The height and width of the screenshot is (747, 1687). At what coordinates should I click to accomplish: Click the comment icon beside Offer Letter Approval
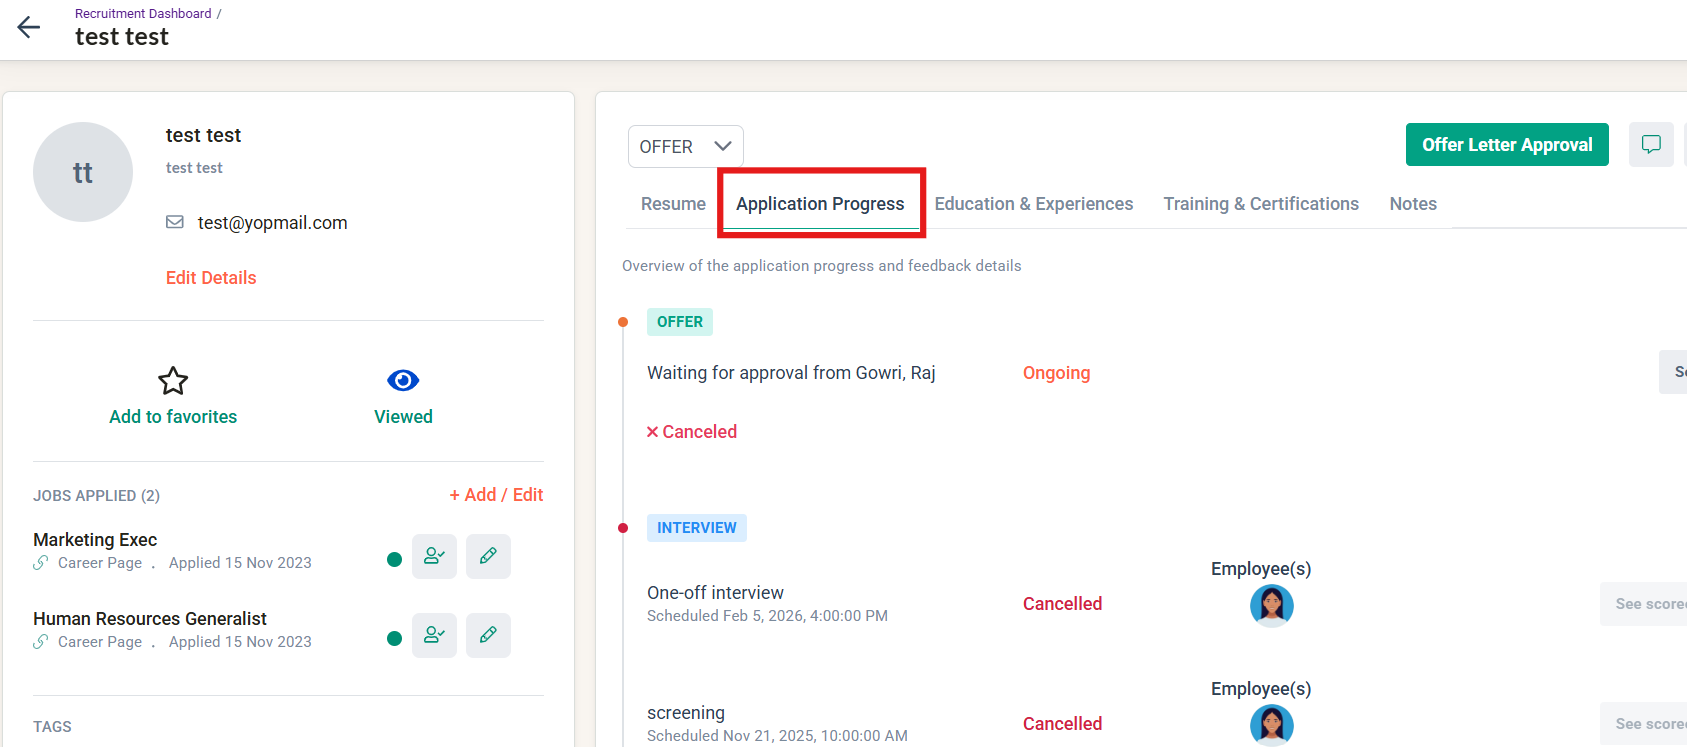(1651, 145)
